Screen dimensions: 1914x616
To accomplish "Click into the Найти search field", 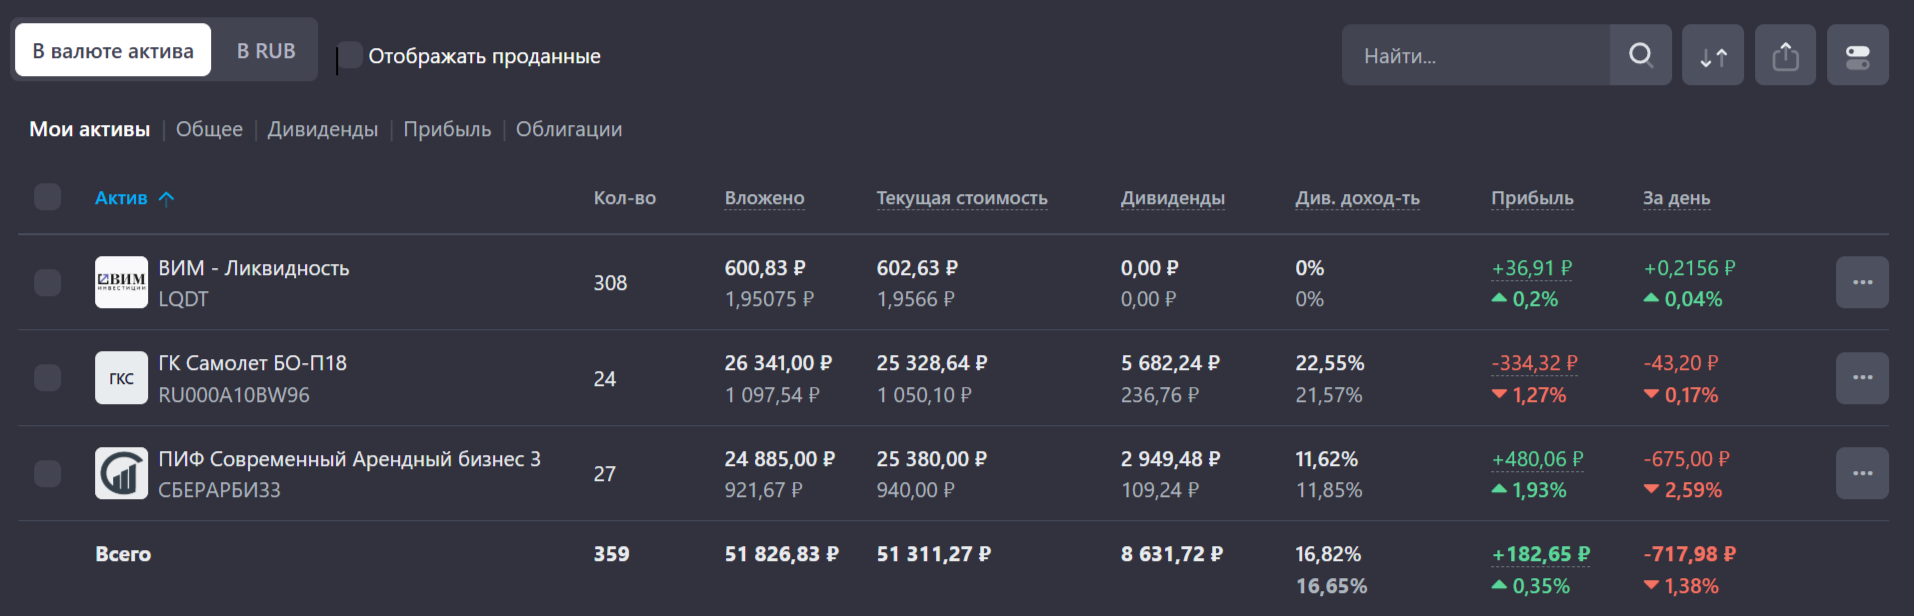I will [x=1475, y=56].
